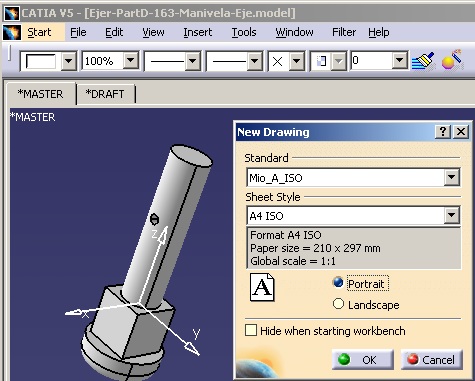Screen dimensions: 475x381
Task: Click the small hole on the shaft
Action: [154, 219]
